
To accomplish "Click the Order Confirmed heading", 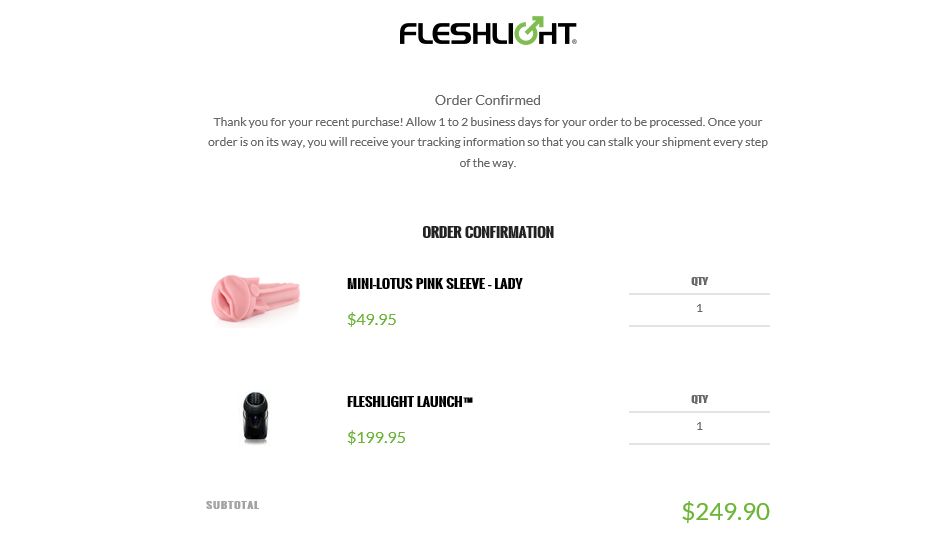I will (x=487, y=100).
